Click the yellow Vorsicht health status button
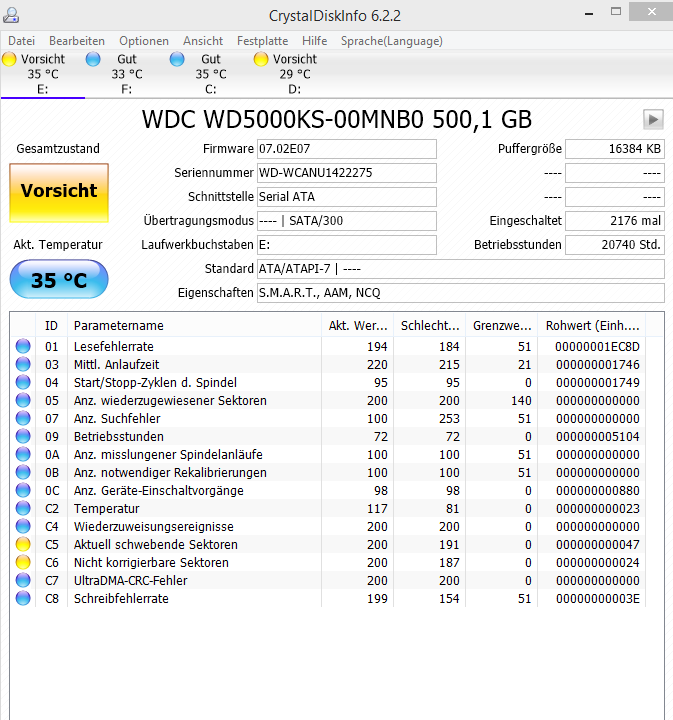Viewport: 673px width, 720px height. [x=59, y=193]
